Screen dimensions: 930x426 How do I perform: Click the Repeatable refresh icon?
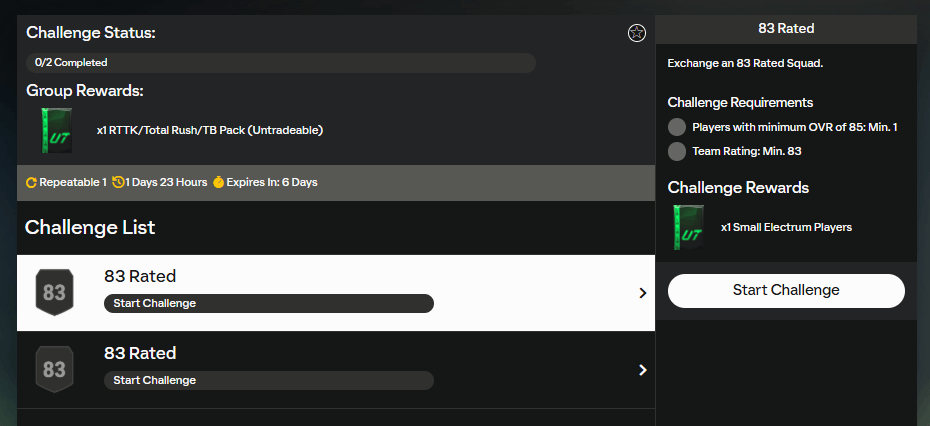[31, 183]
